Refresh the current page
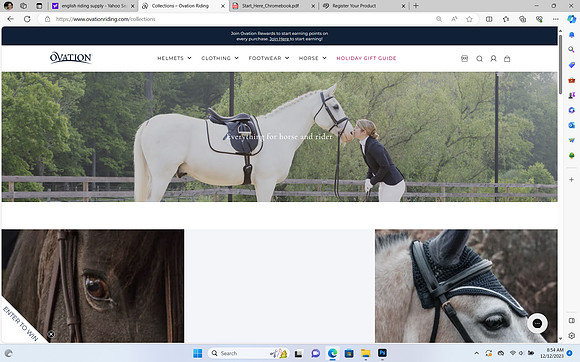 point(27,19)
